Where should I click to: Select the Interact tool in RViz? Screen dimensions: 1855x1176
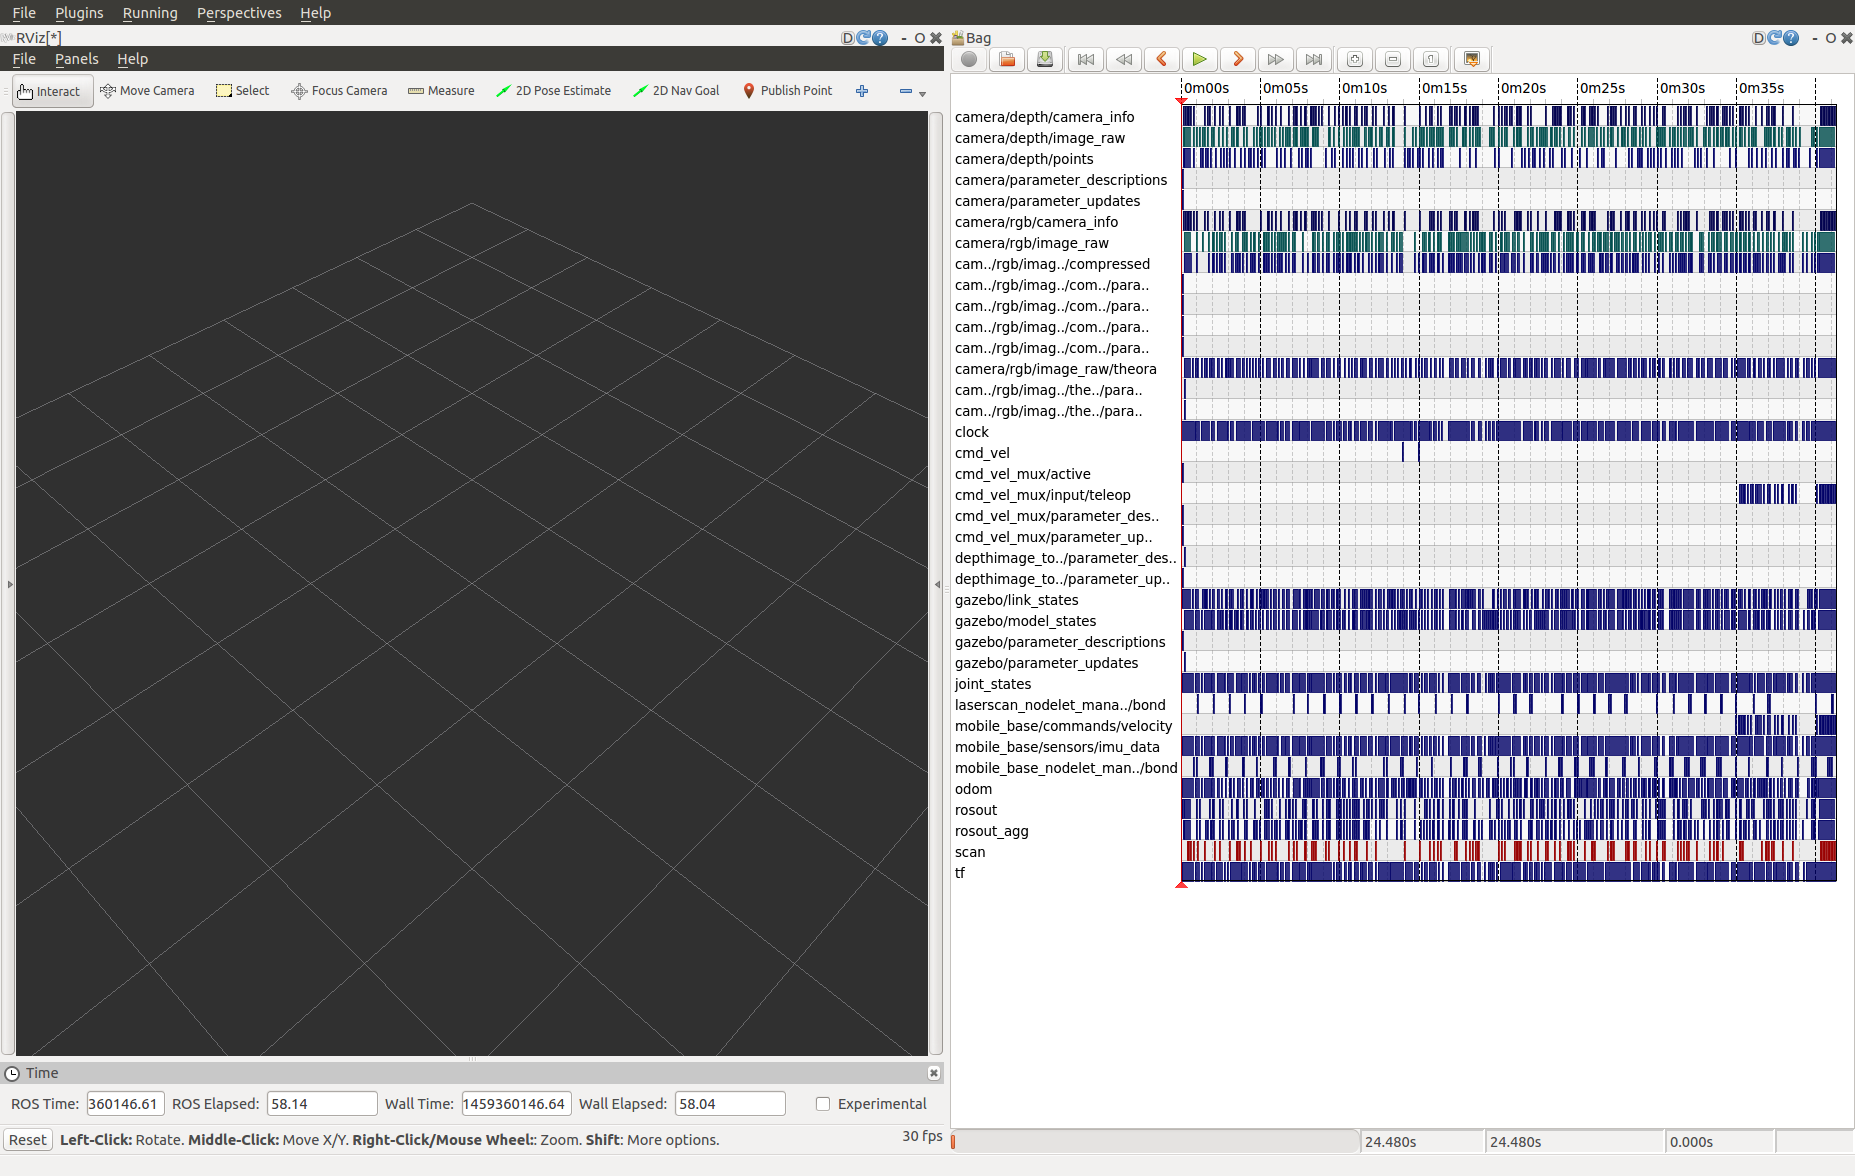pyautogui.click(x=53, y=91)
